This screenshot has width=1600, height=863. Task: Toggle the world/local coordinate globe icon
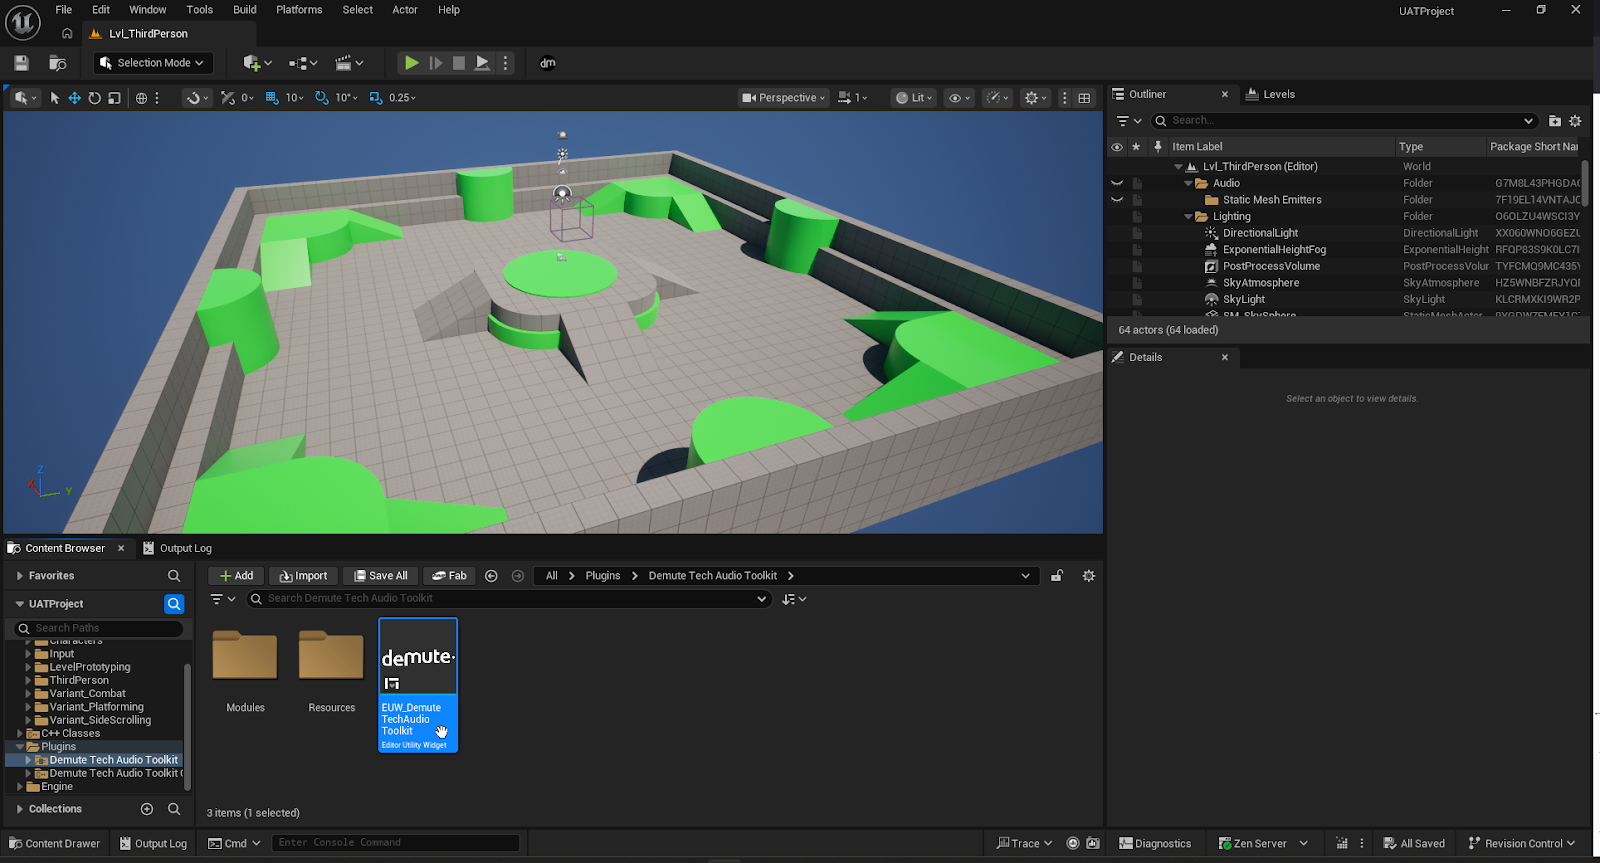click(142, 98)
